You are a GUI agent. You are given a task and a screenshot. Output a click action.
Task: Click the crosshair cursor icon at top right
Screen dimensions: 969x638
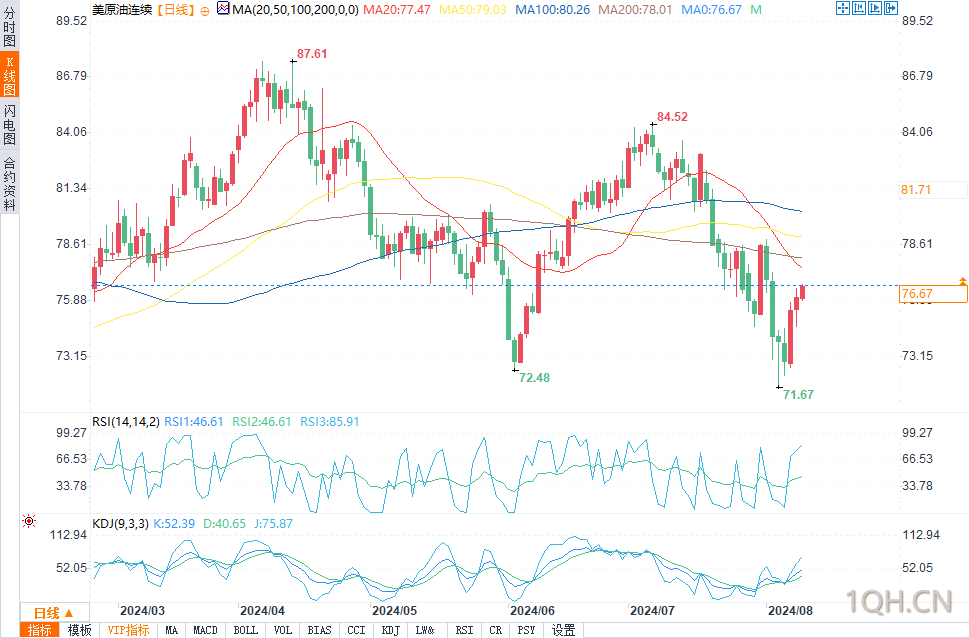[843, 8]
